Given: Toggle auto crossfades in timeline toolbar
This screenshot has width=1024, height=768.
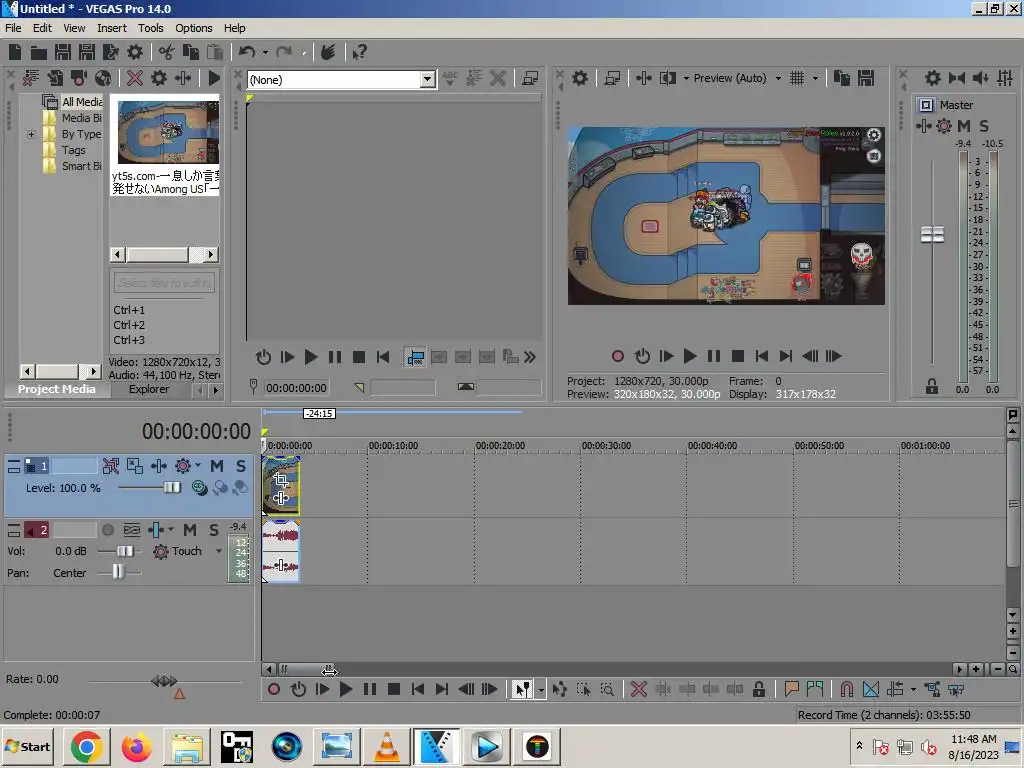Looking at the screenshot, I should pyautogui.click(x=871, y=689).
